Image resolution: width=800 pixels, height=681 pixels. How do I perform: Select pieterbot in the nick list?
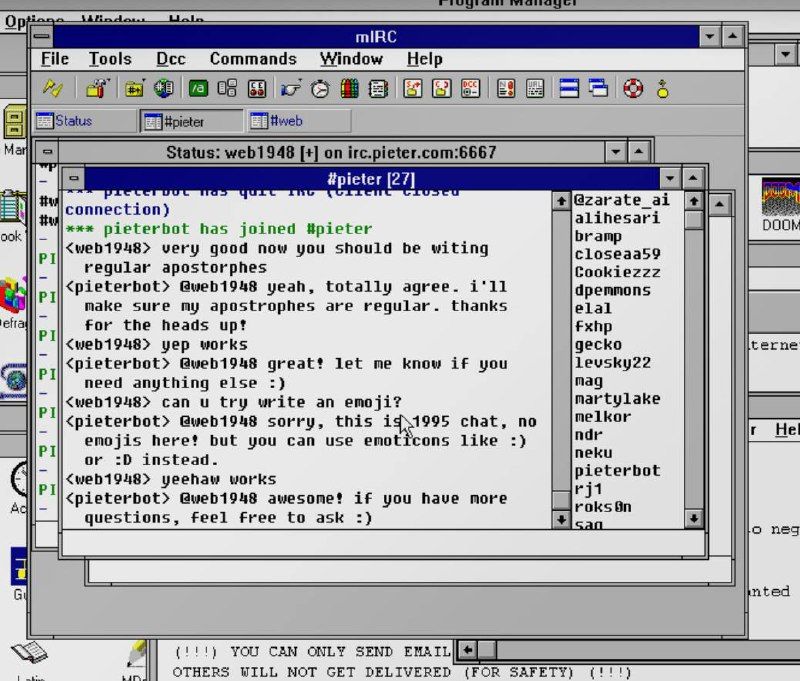coord(617,471)
